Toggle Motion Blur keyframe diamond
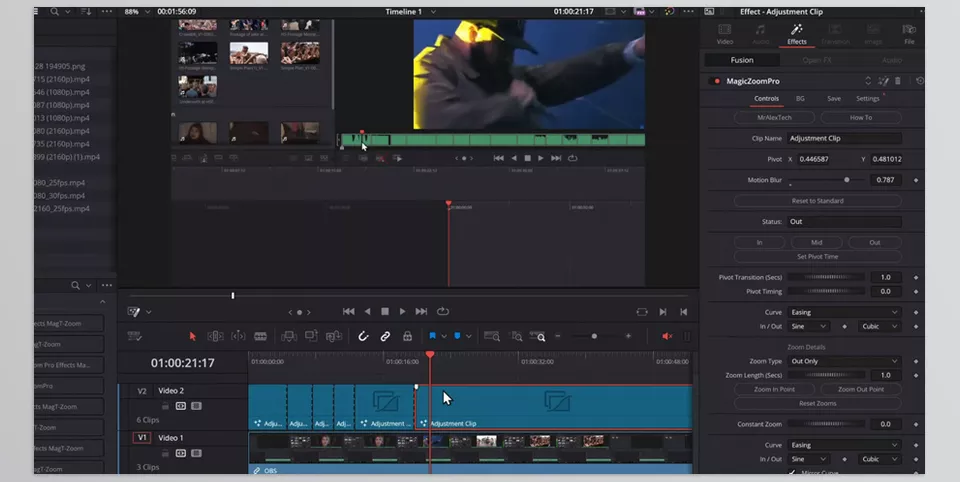The width and height of the screenshot is (960, 482). click(916, 180)
